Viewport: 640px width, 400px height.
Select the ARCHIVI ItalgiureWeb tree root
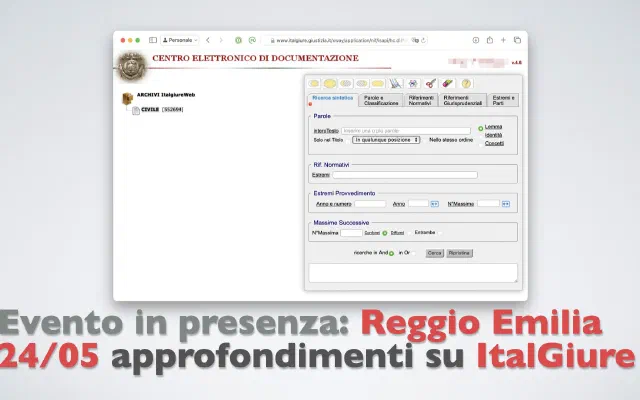tap(166, 95)
